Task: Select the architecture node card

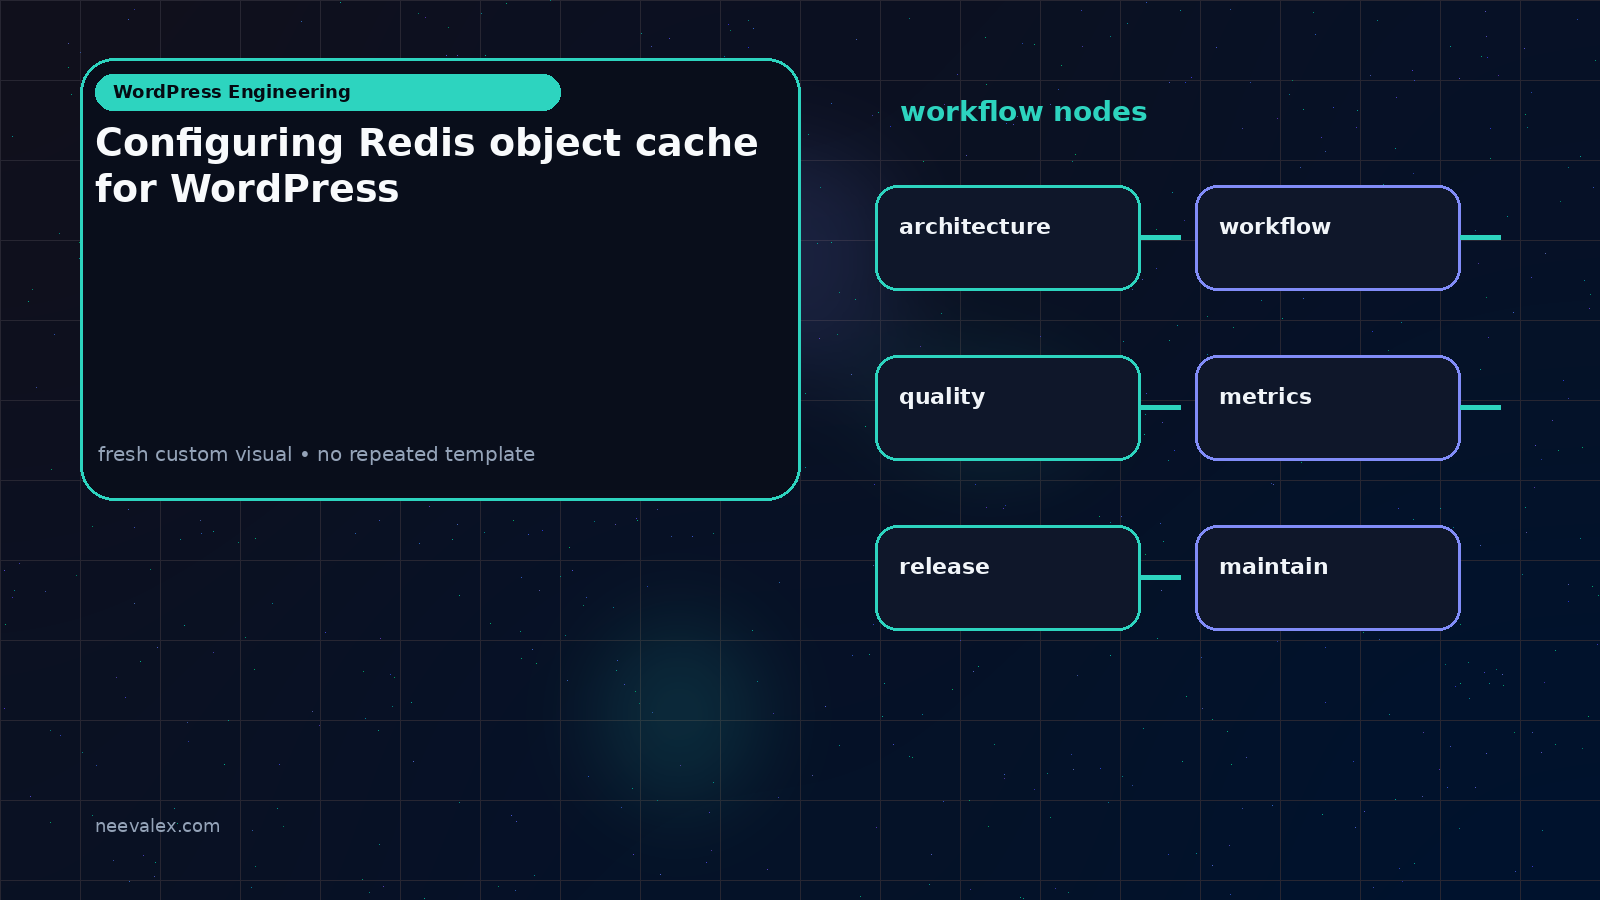Action: [x=1008, y=238]
